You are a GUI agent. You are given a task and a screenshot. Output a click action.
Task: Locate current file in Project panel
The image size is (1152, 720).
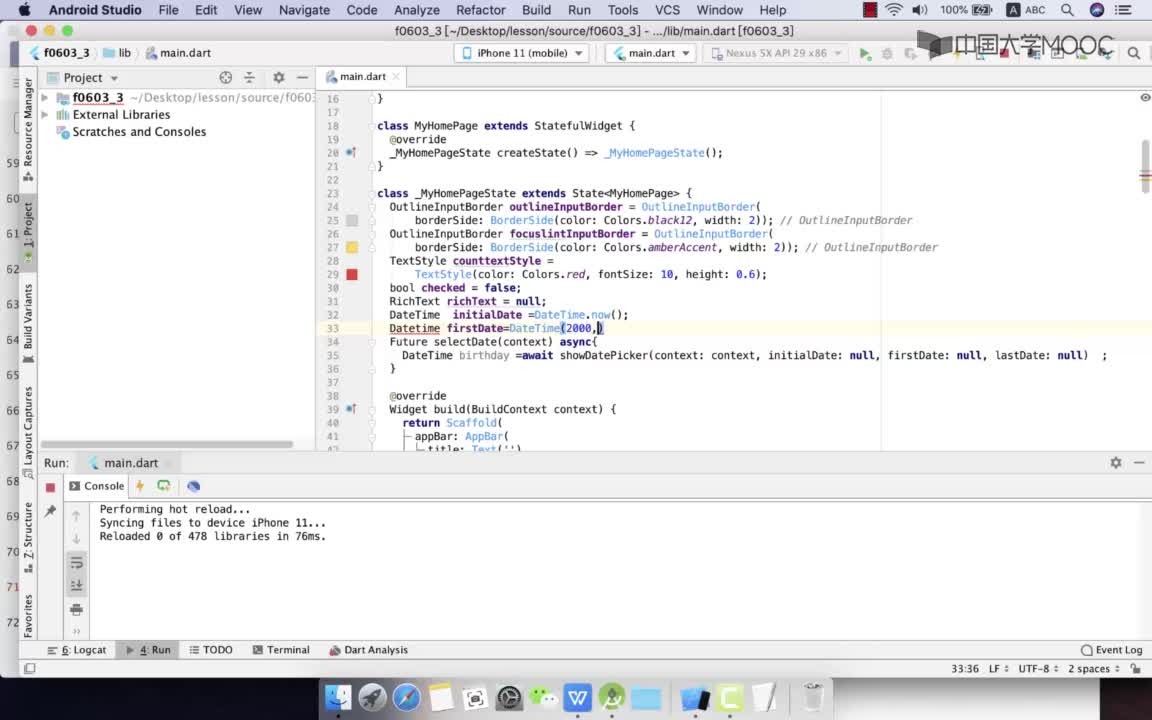click(226, 77)
